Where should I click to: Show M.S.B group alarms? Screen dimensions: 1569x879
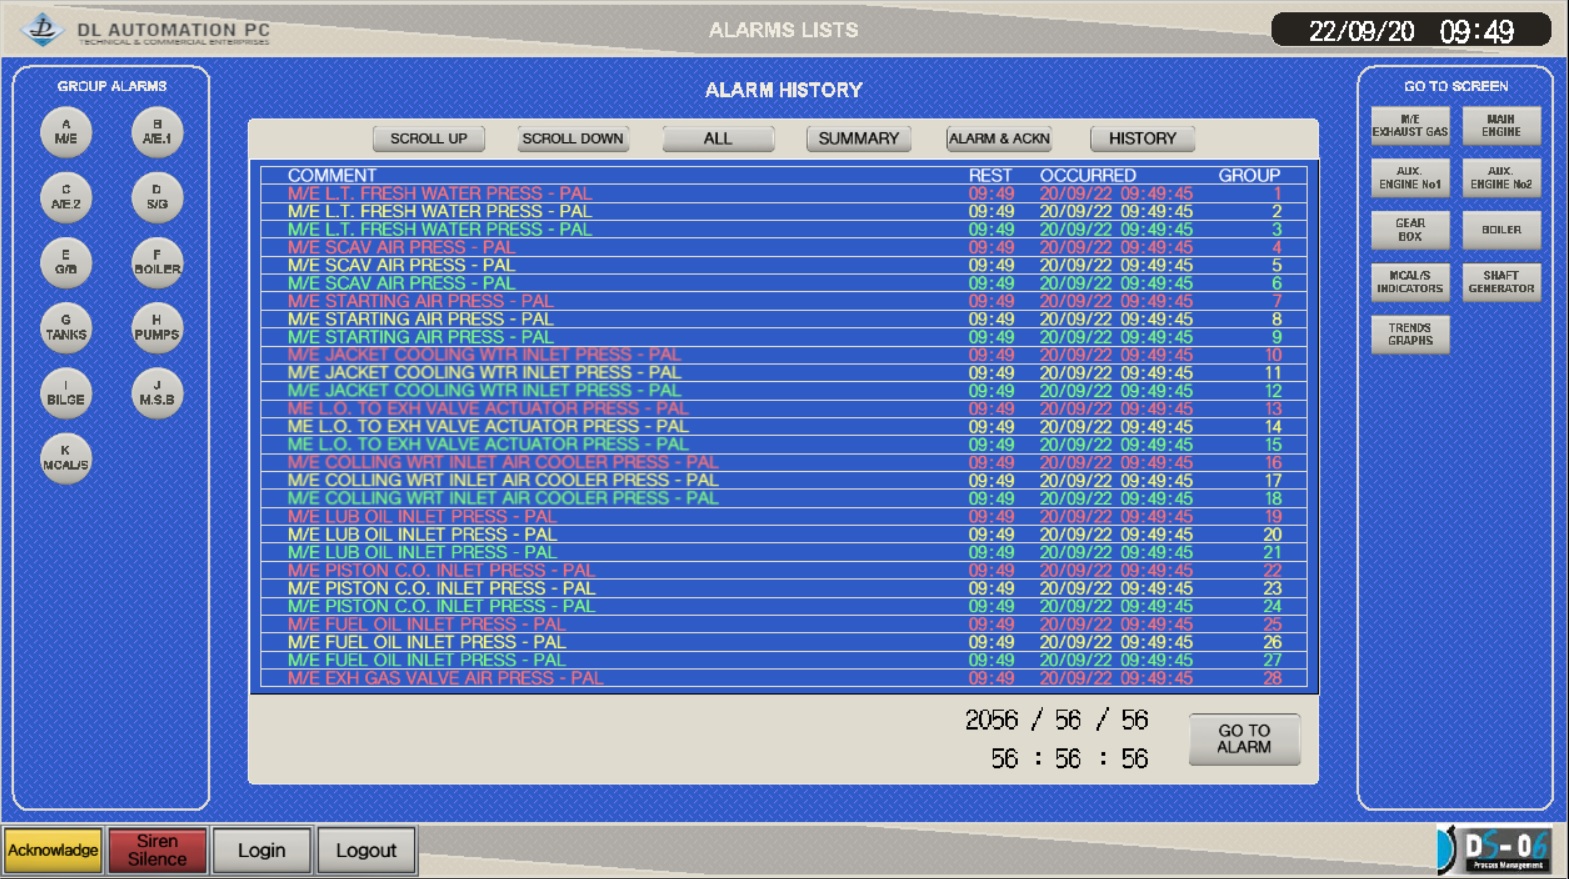pyautogui.click(x=157, y=393)
